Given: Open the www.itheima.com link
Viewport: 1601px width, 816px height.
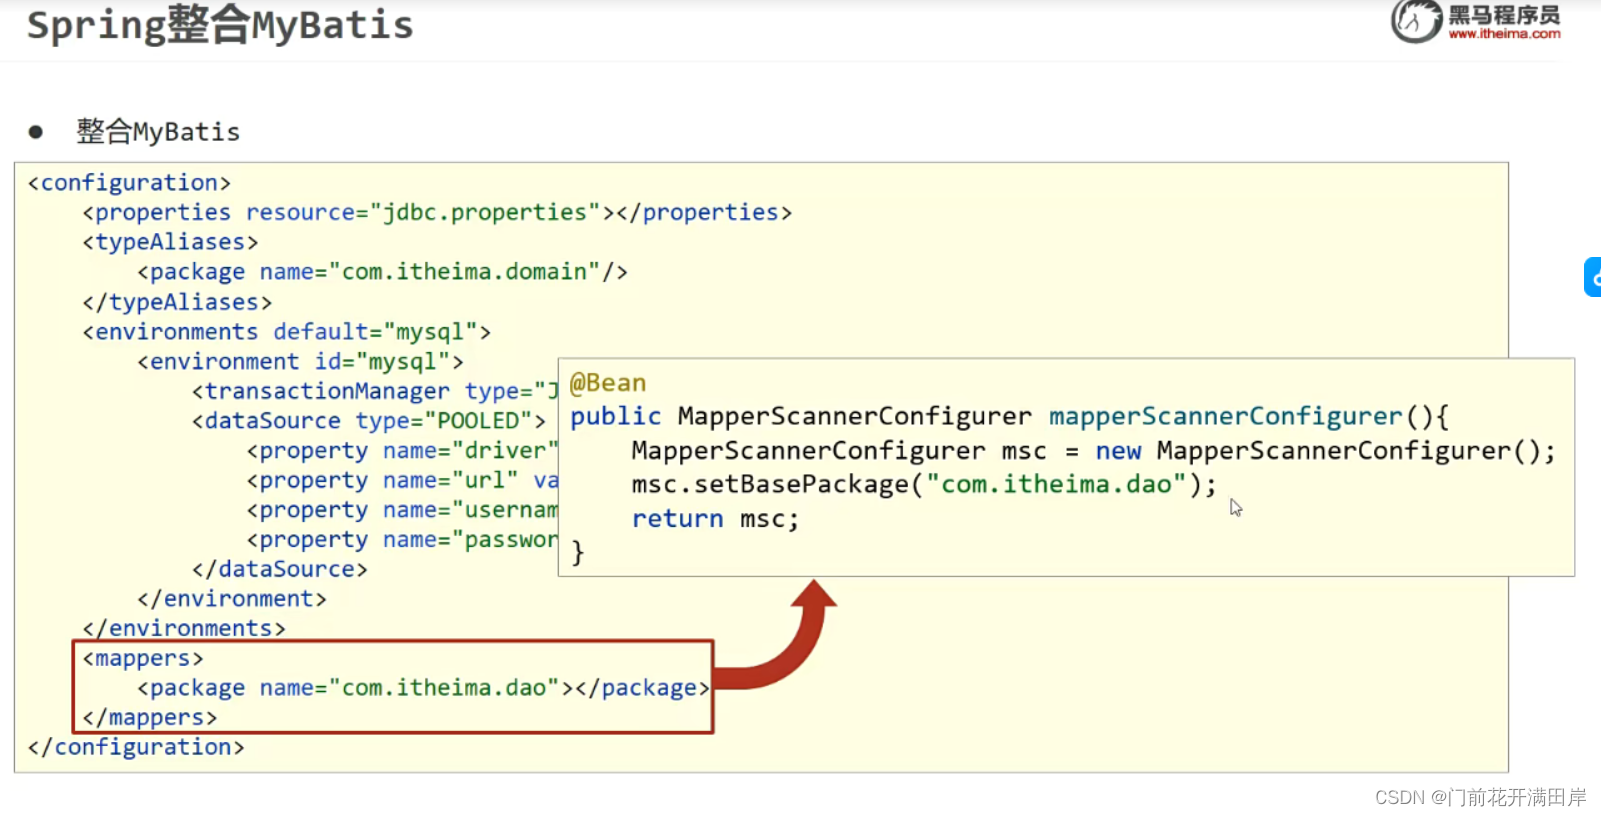Looking at the screenshot, I should tap(1504, 34).
